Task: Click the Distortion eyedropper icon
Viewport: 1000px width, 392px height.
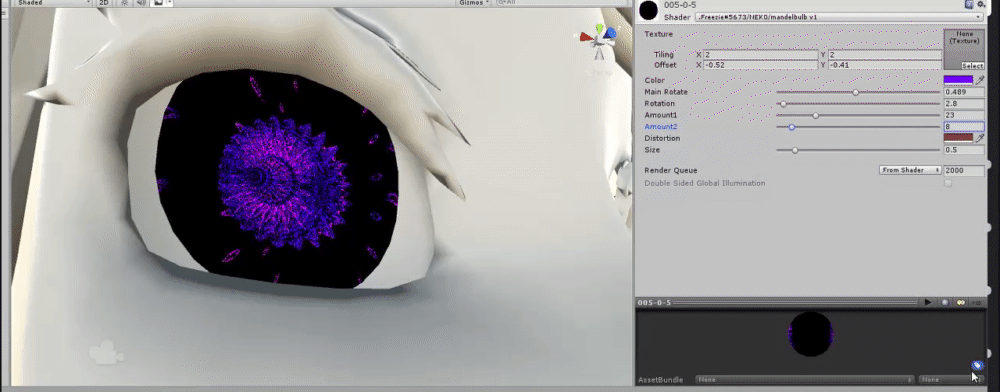Action: (x=981, y=138)
